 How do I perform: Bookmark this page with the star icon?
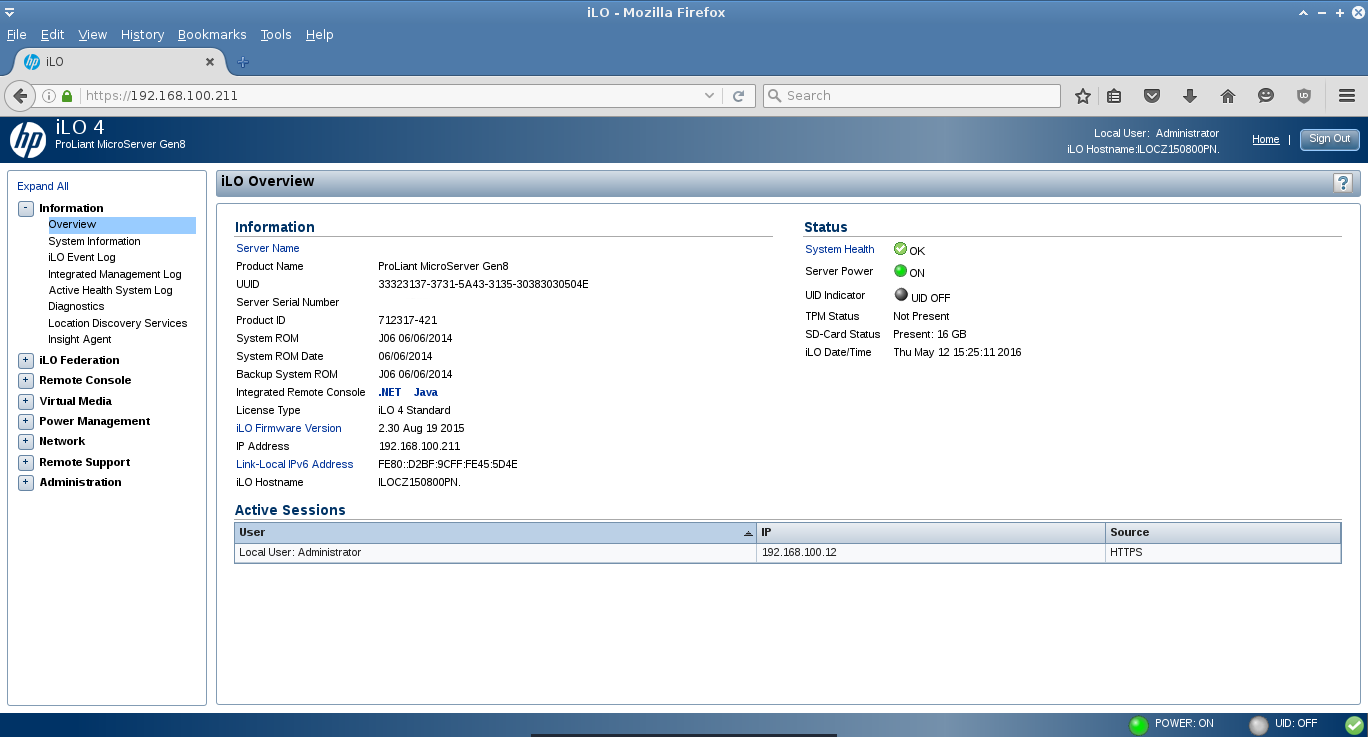(1082, 96)
